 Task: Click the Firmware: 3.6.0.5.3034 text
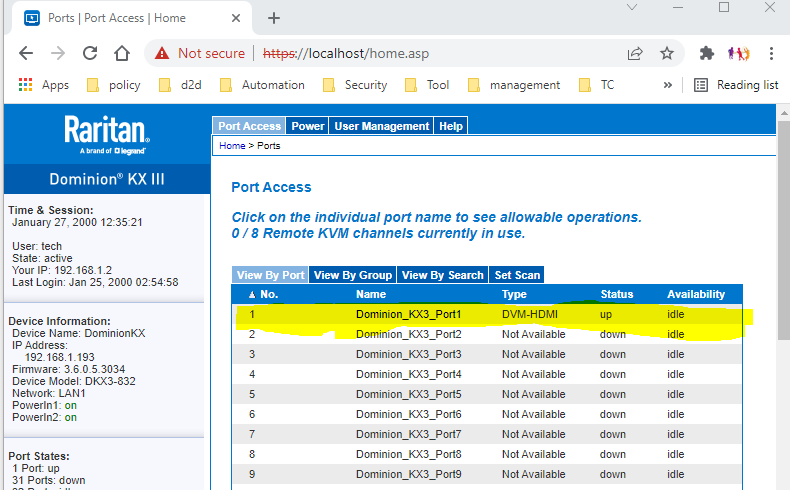point(69,369)
